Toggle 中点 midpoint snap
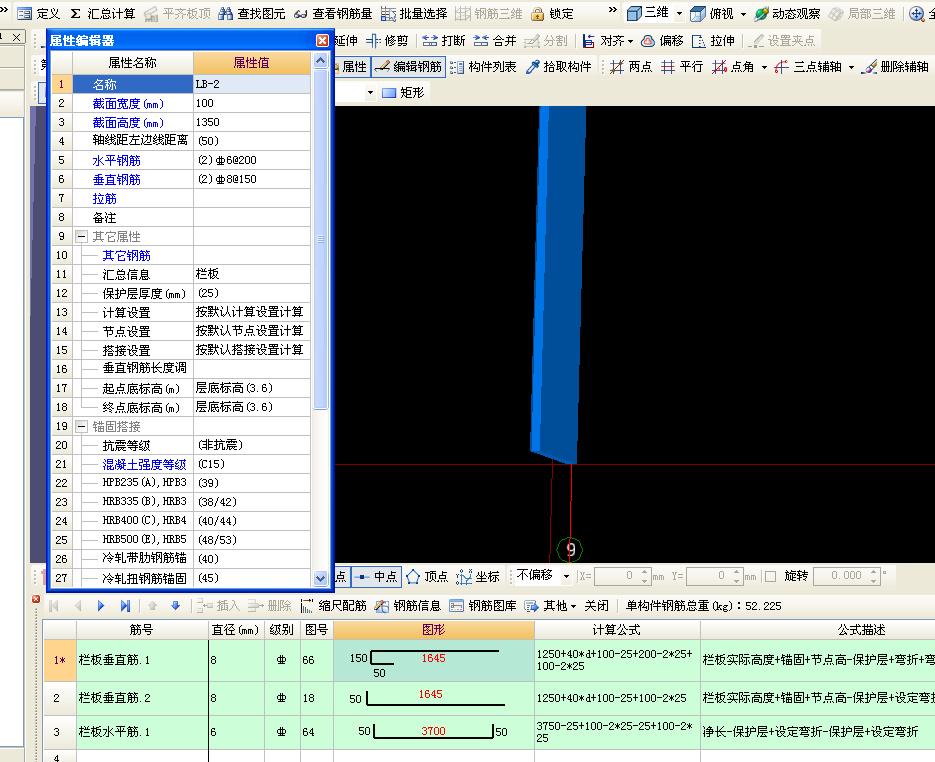 [377, 577]
